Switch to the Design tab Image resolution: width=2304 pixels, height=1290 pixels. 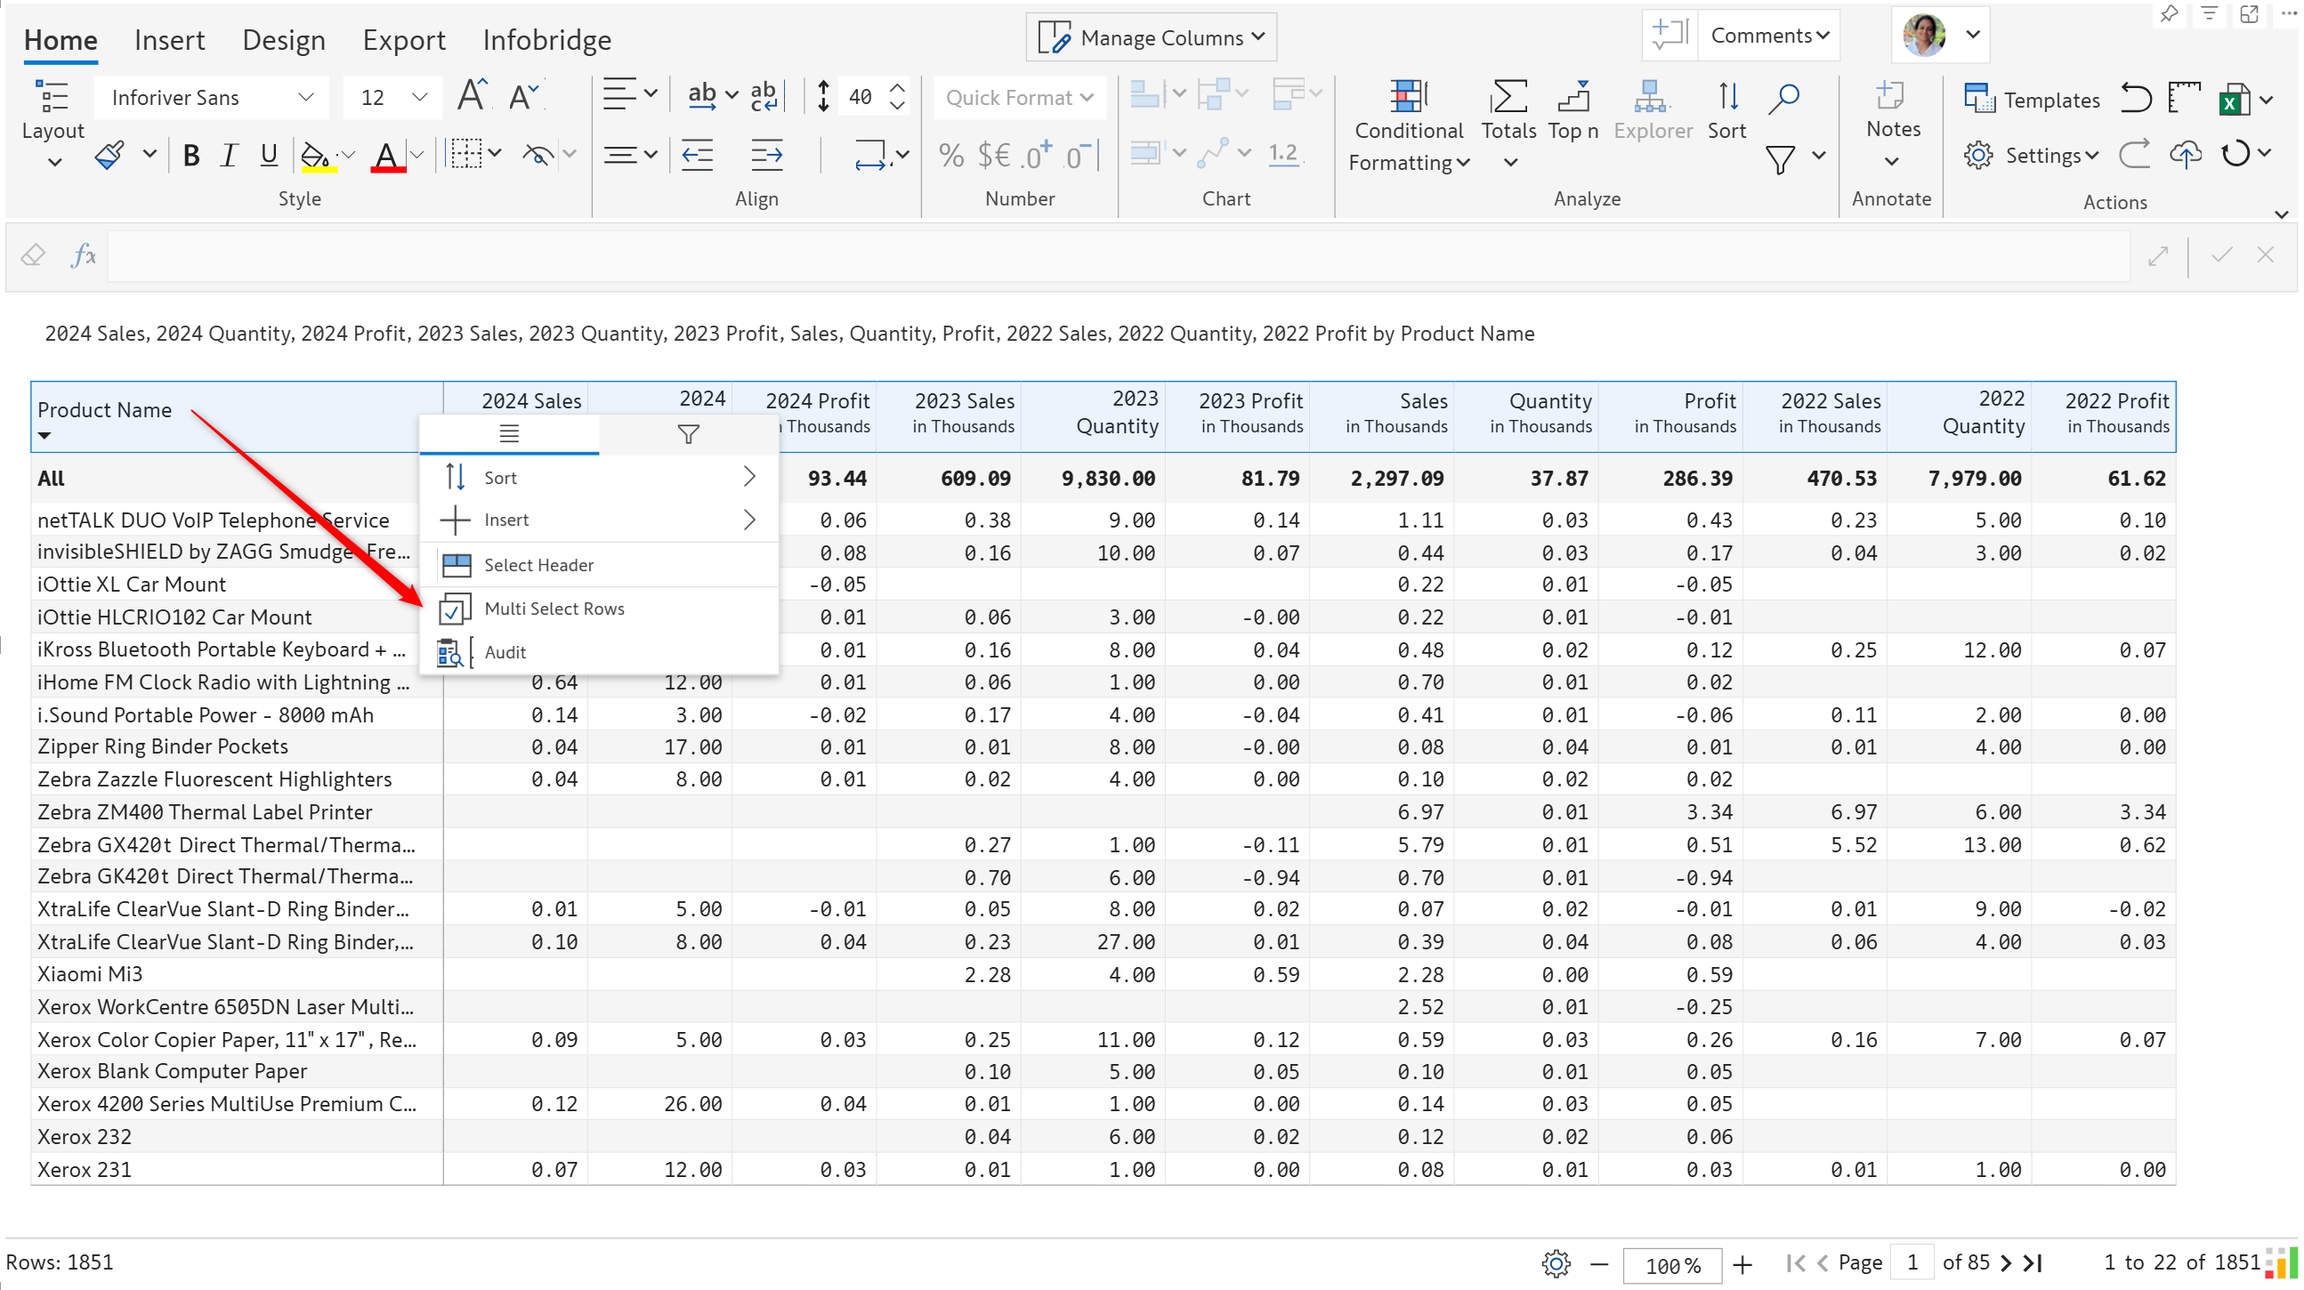283,40
